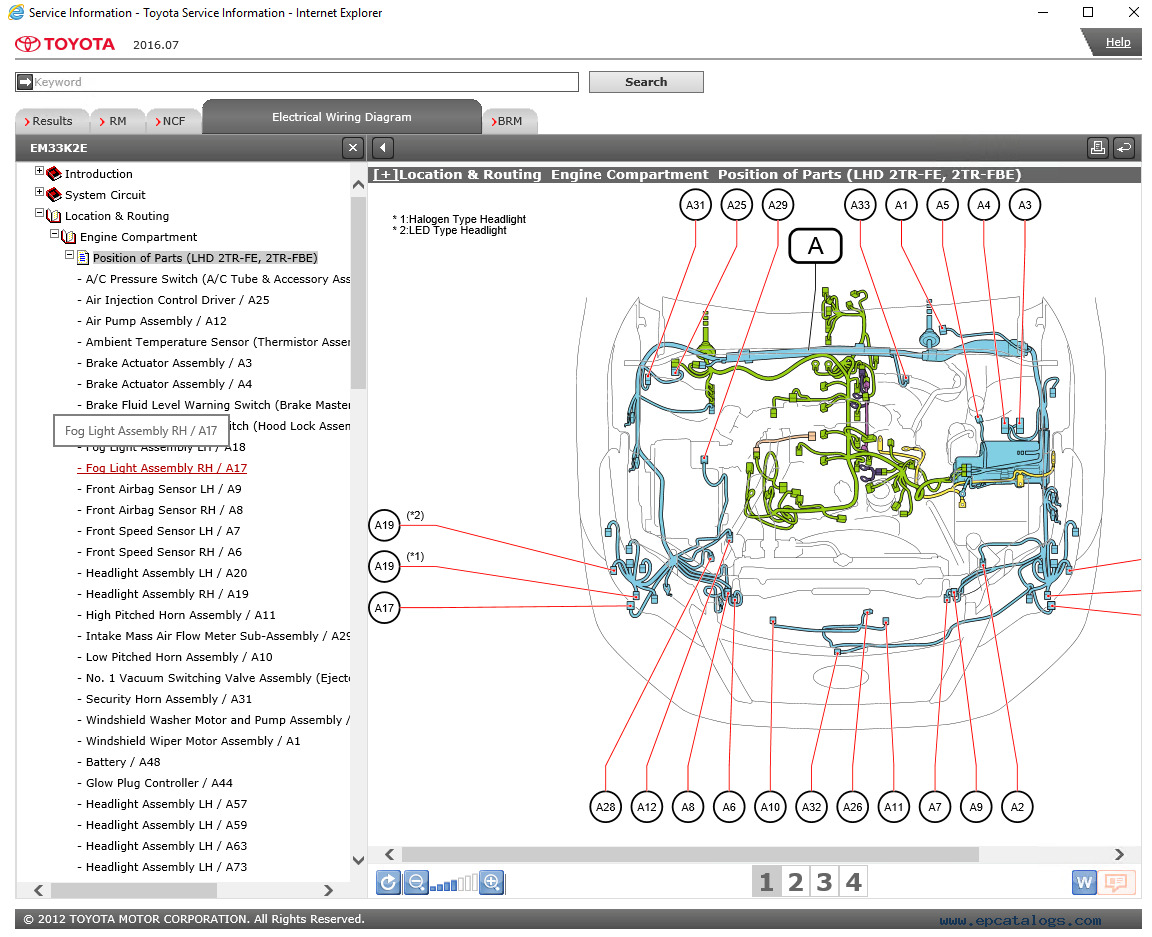The height and width of the screenshot is (937, 1152).
Task: Zoom out of the diagram
Action: pos(416,882)
